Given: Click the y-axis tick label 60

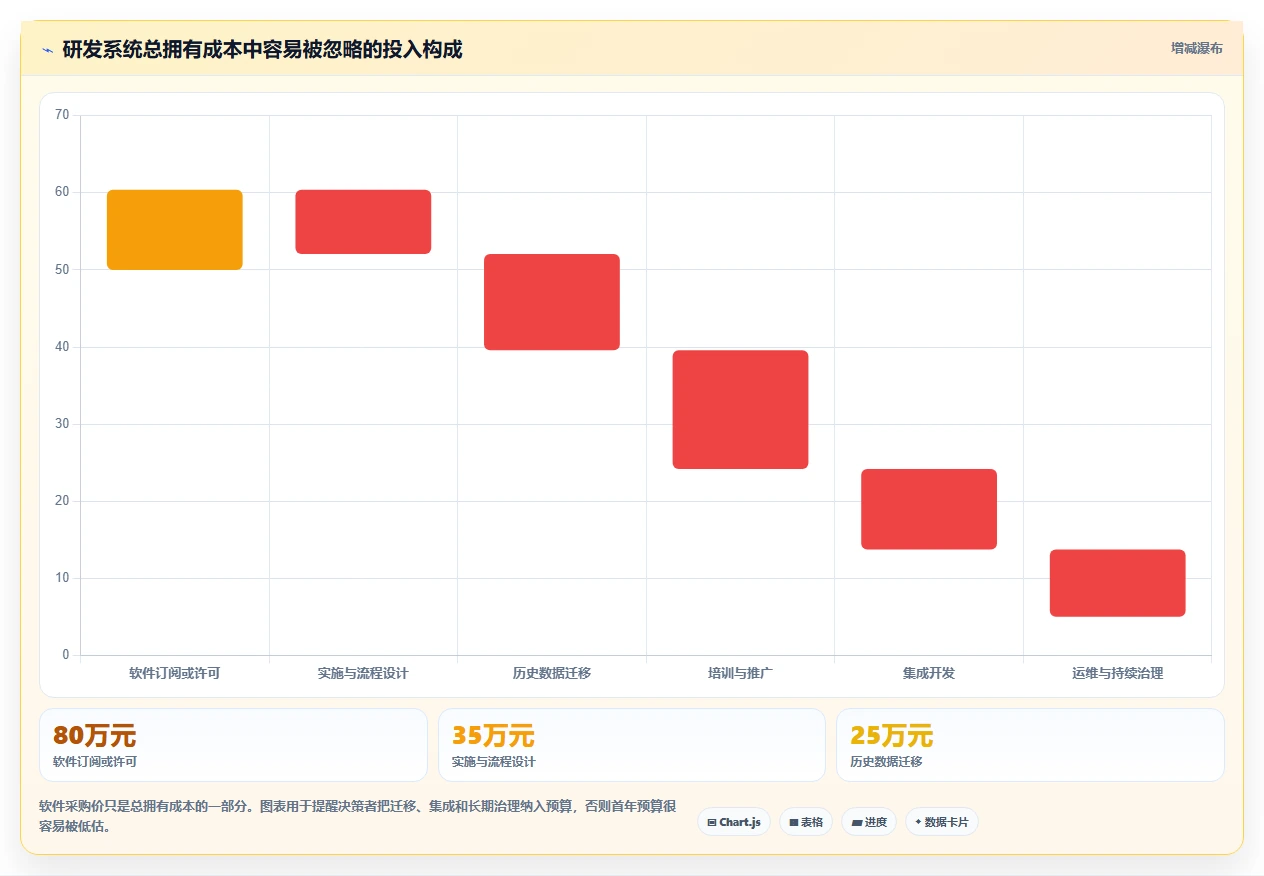Looking at the screenshot, I should coord(62,192).
